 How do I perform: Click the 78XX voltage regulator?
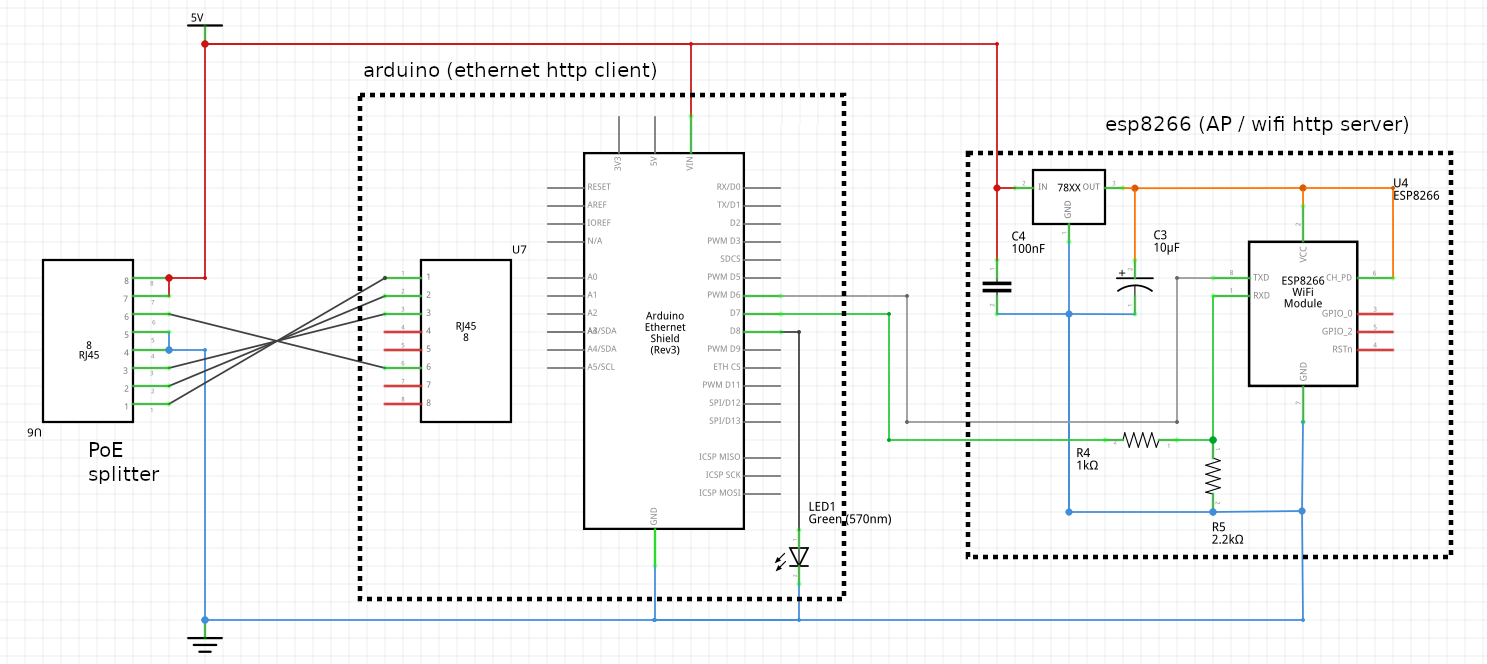pos(1068,196)
